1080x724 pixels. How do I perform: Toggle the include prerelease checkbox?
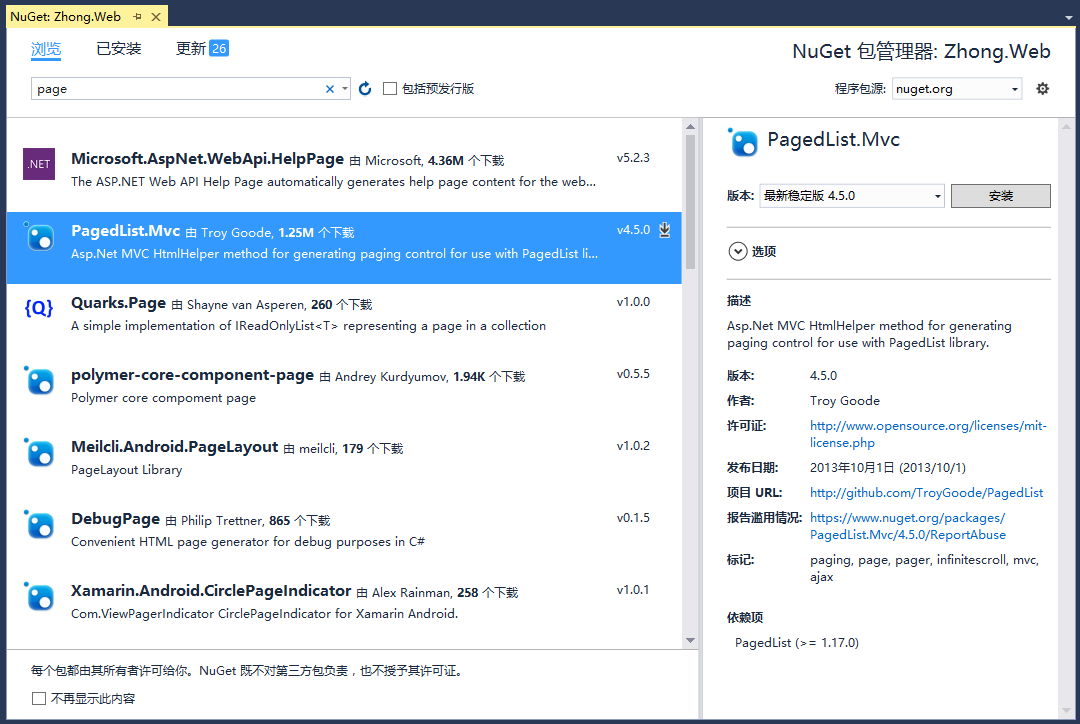click(x=390, y=88)
